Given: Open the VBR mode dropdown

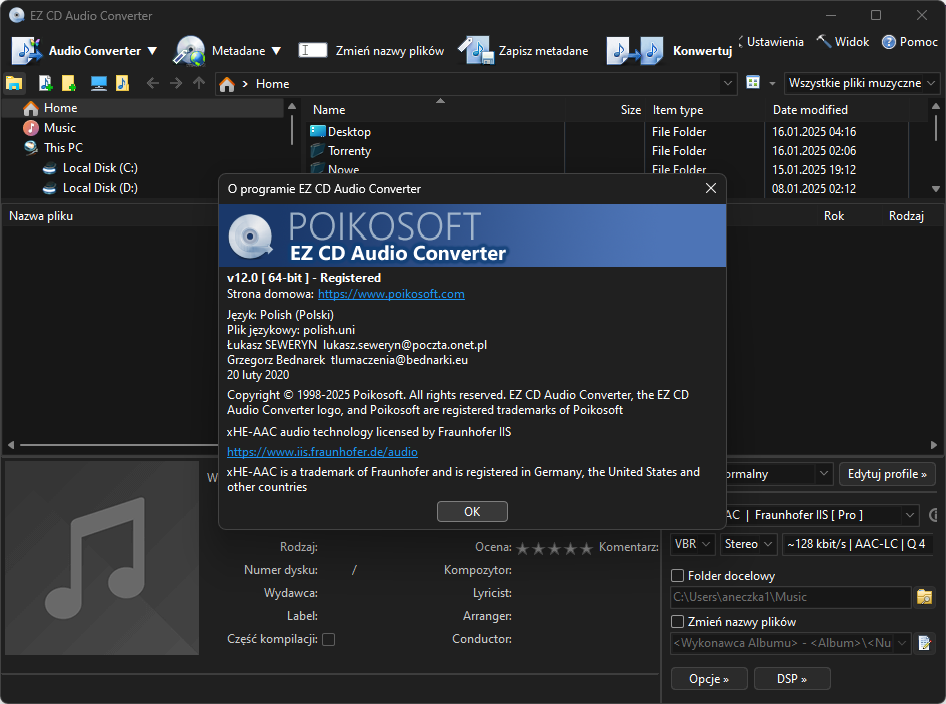Looking at the screenshot, I should (693, 544).
